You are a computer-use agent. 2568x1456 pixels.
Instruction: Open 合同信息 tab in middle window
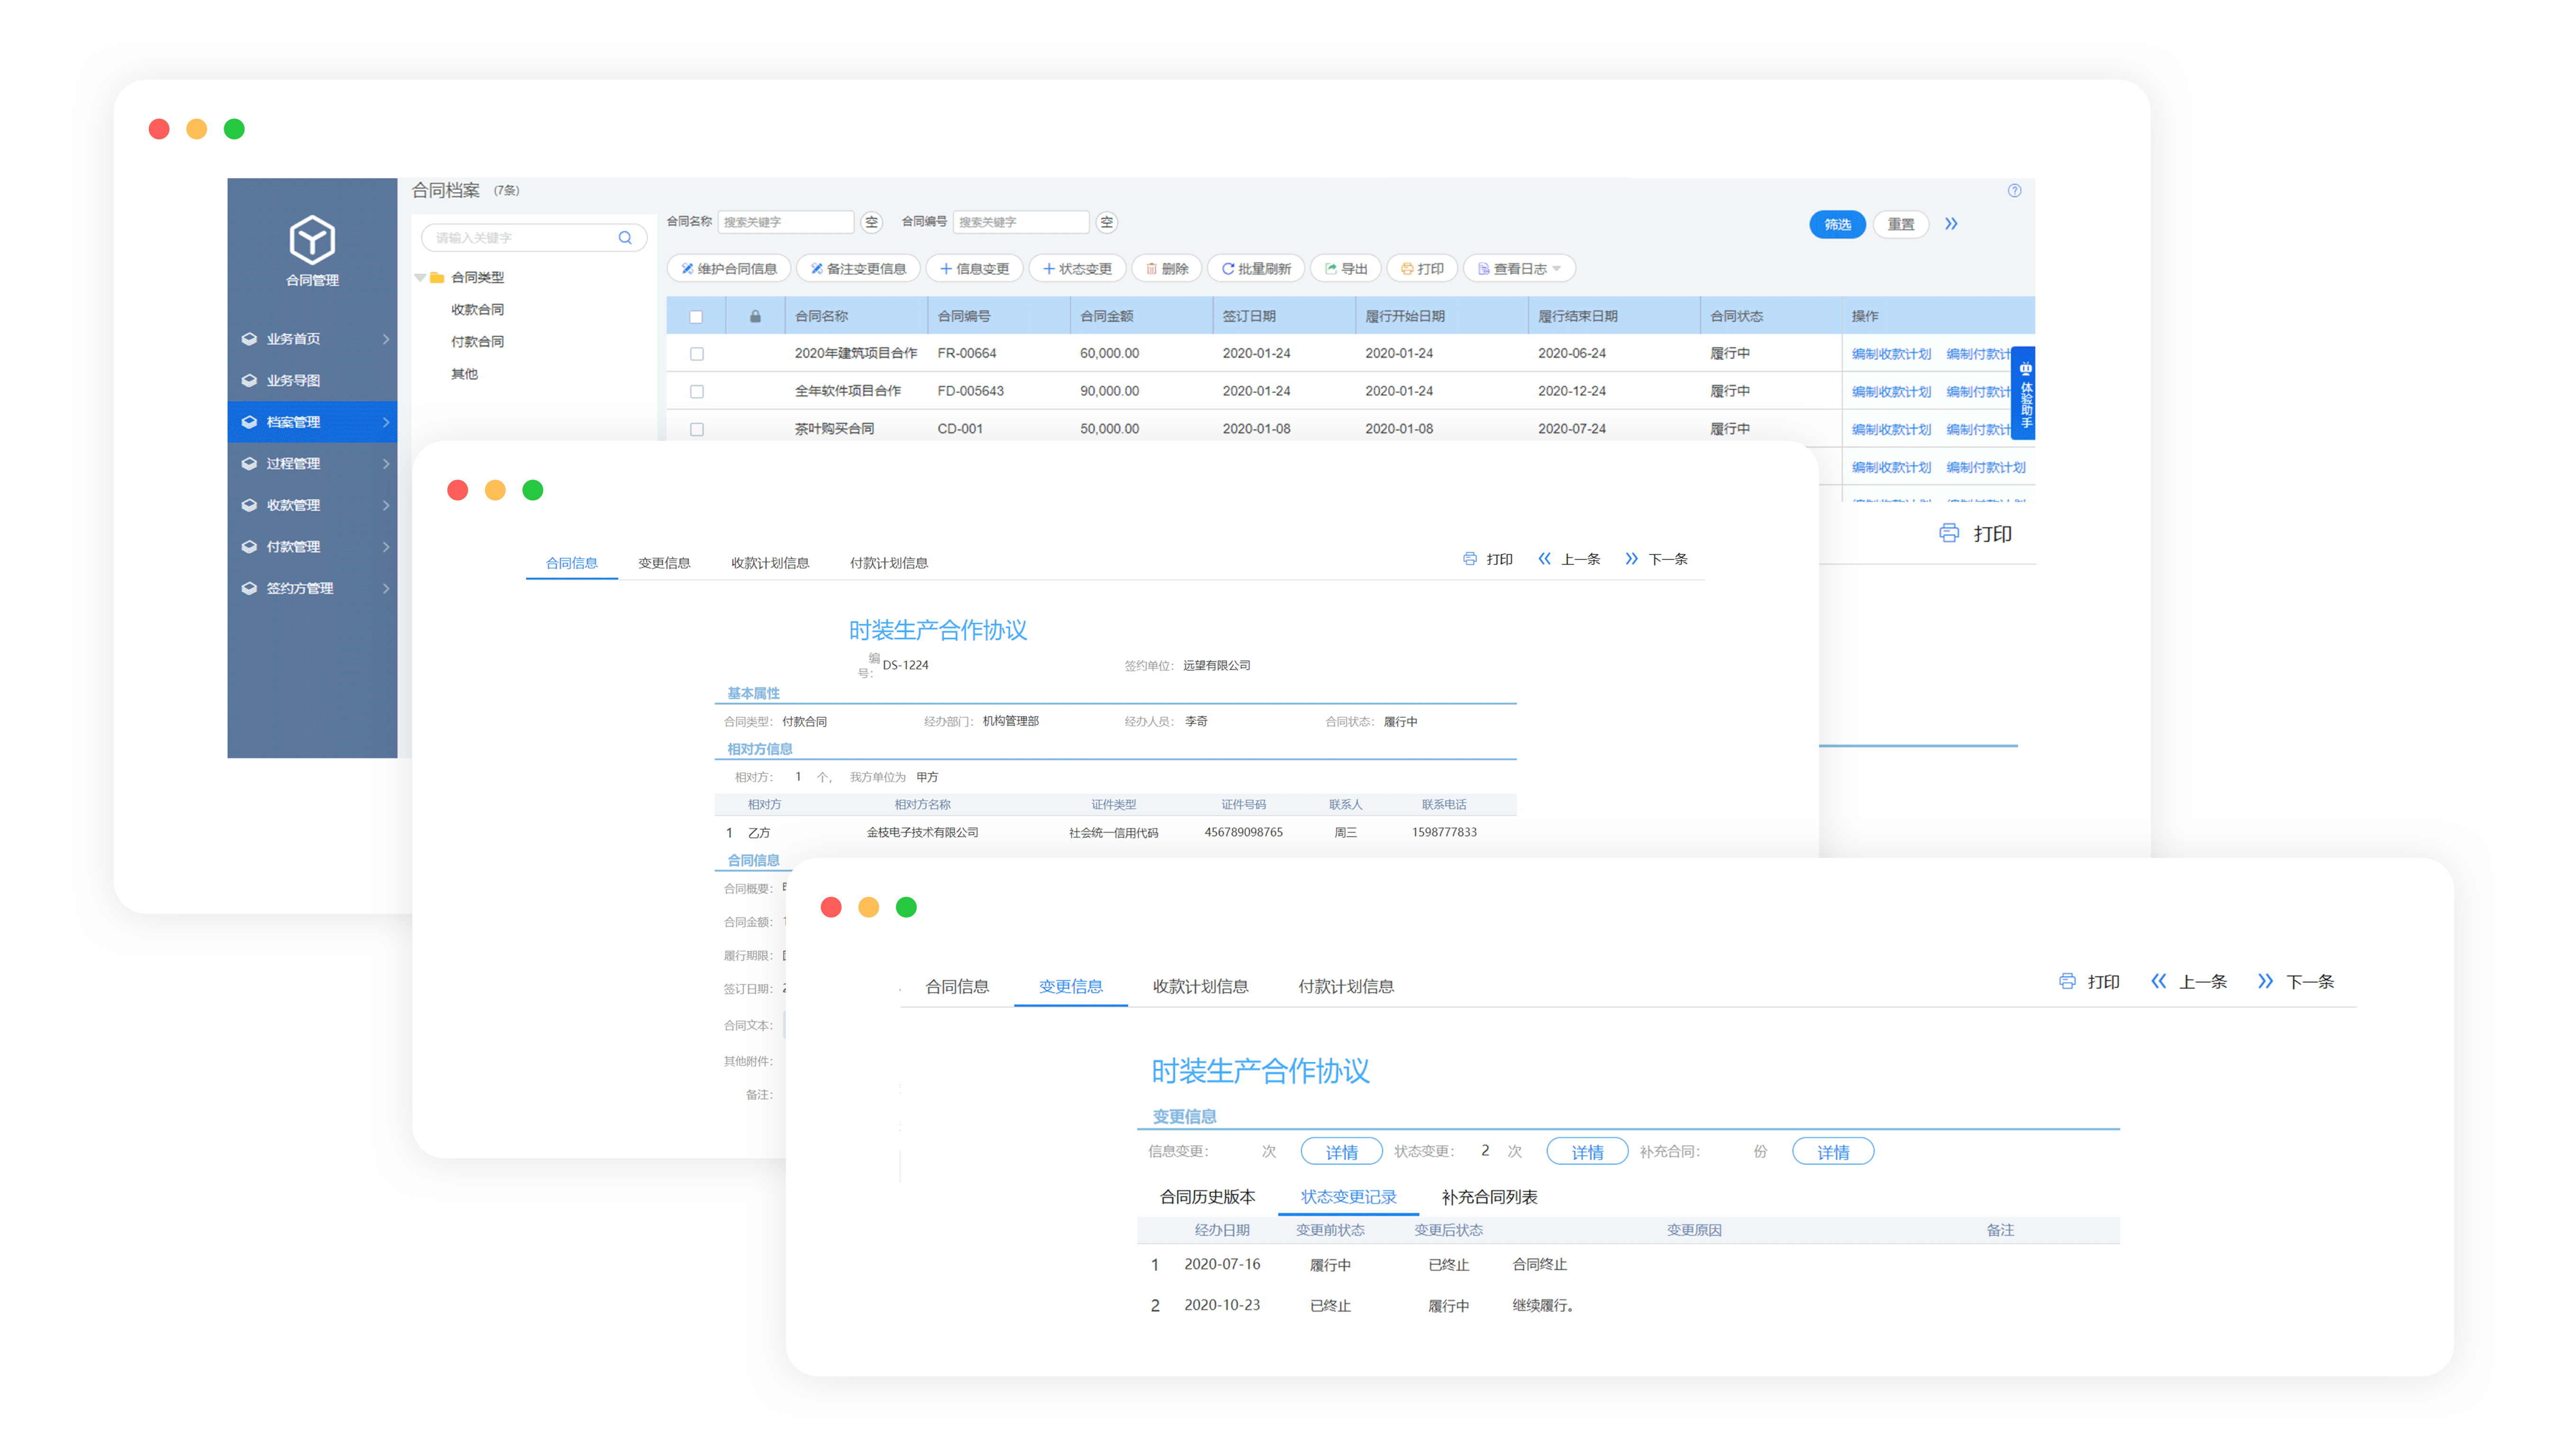(571, 563)
